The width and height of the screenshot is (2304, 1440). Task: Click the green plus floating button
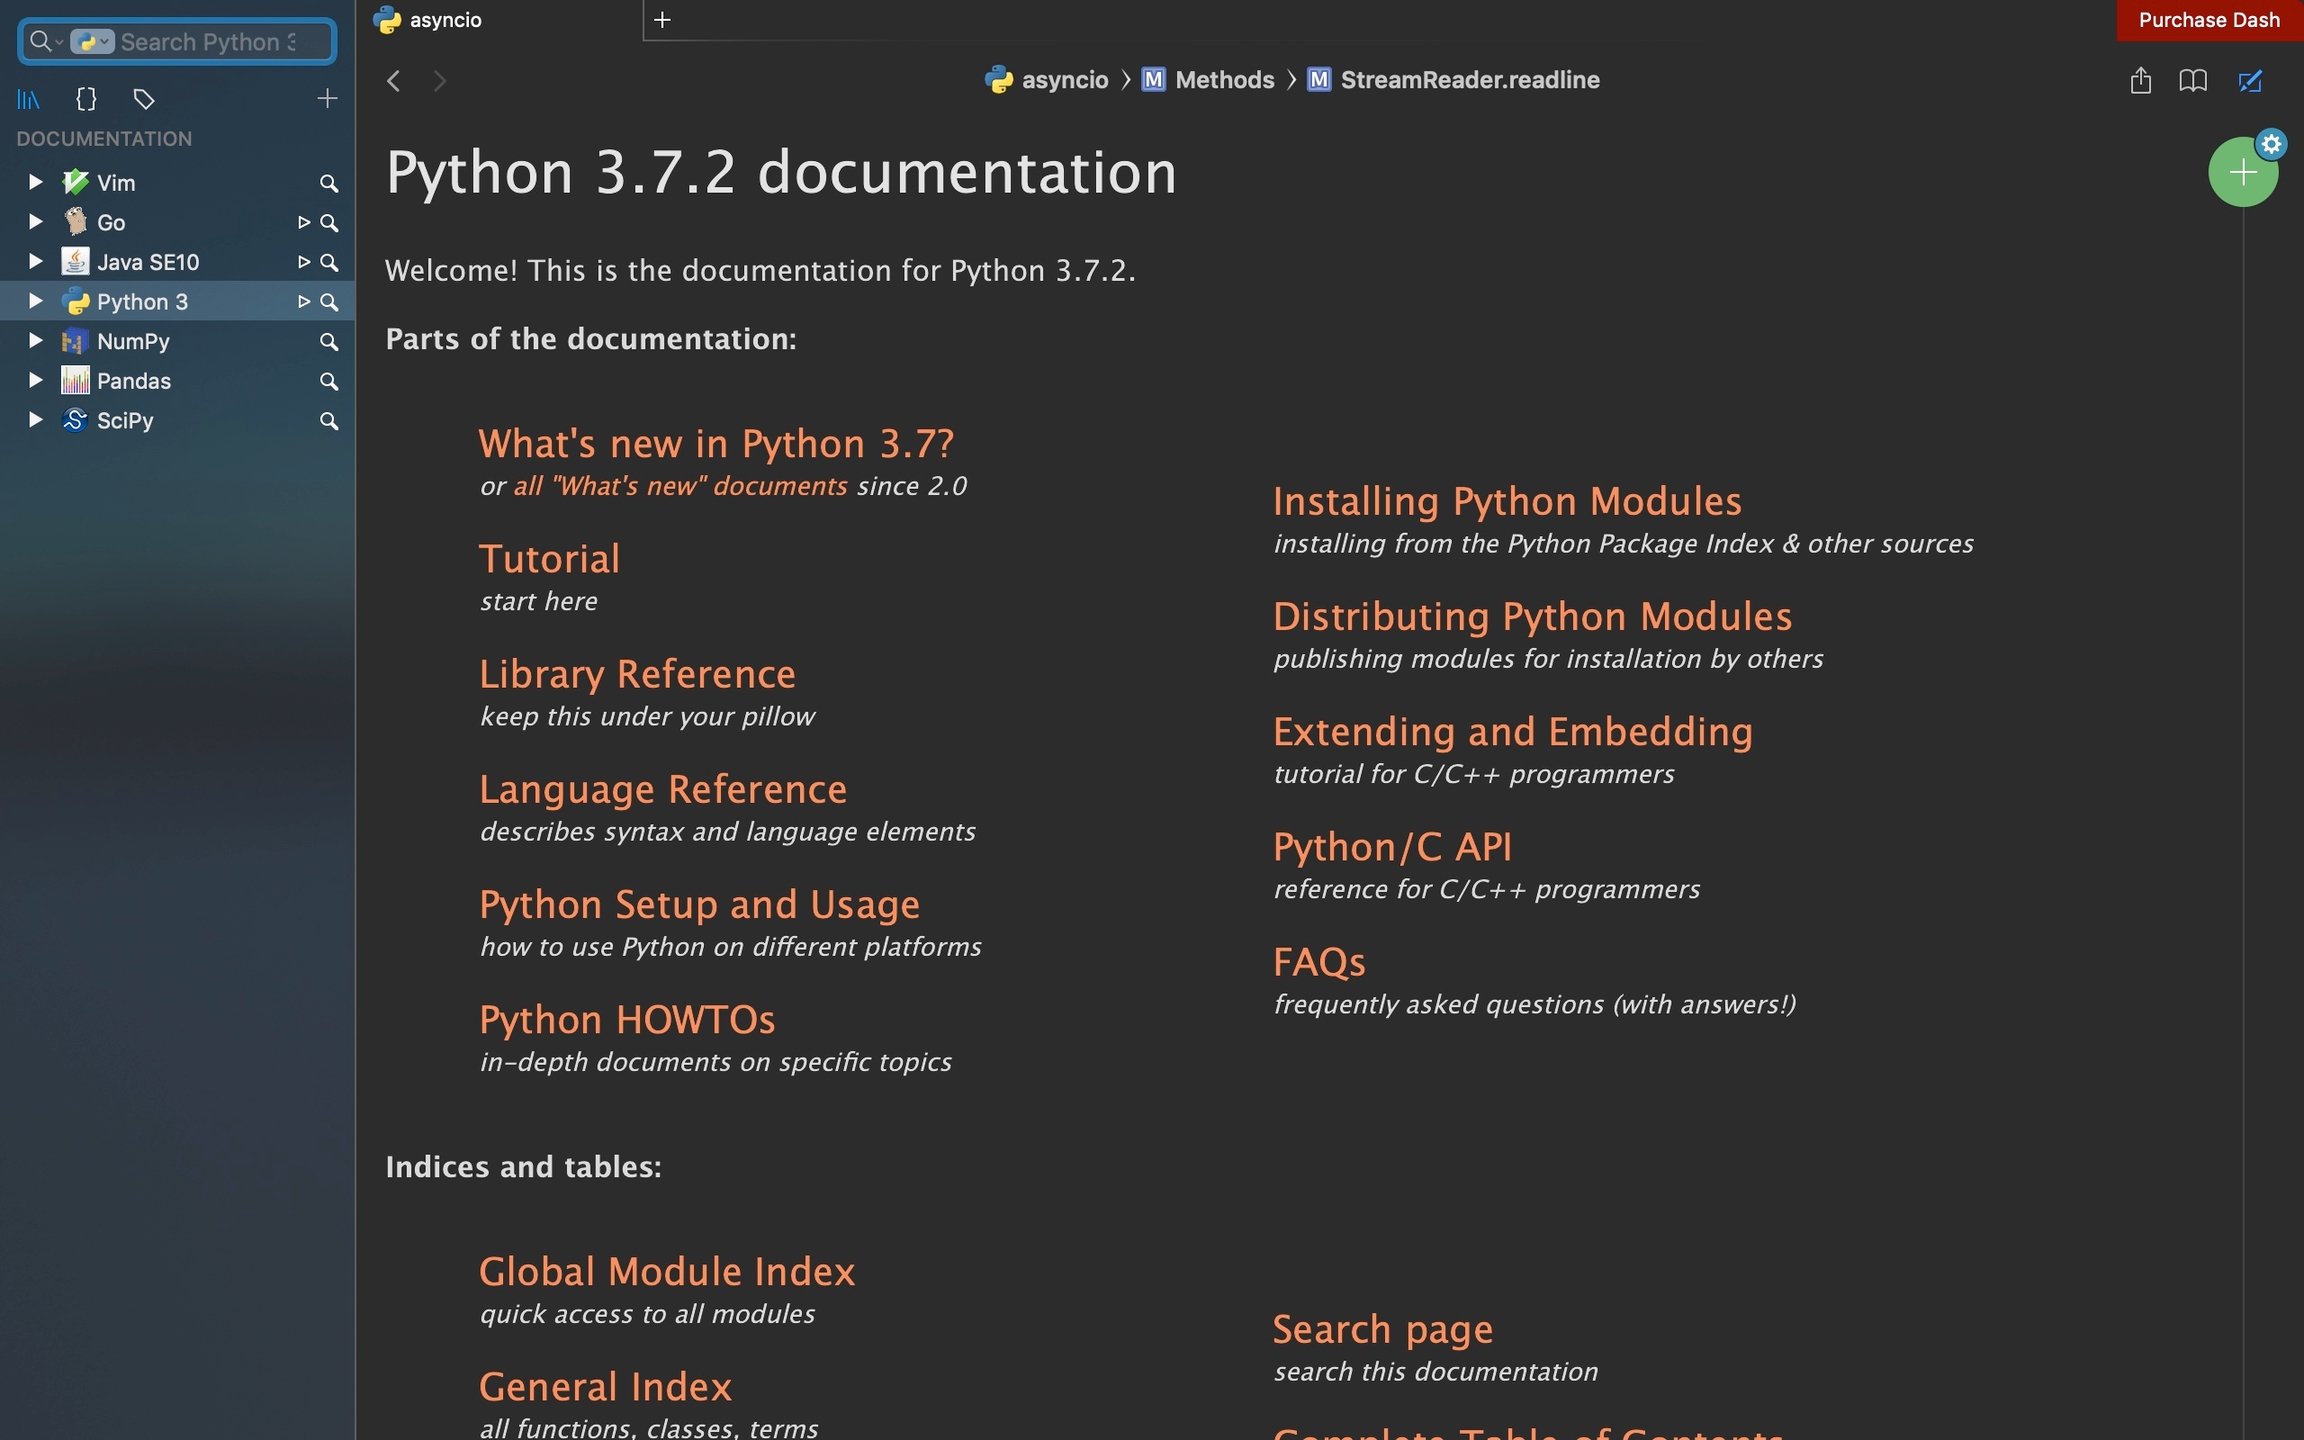[x=2242, y=173]
